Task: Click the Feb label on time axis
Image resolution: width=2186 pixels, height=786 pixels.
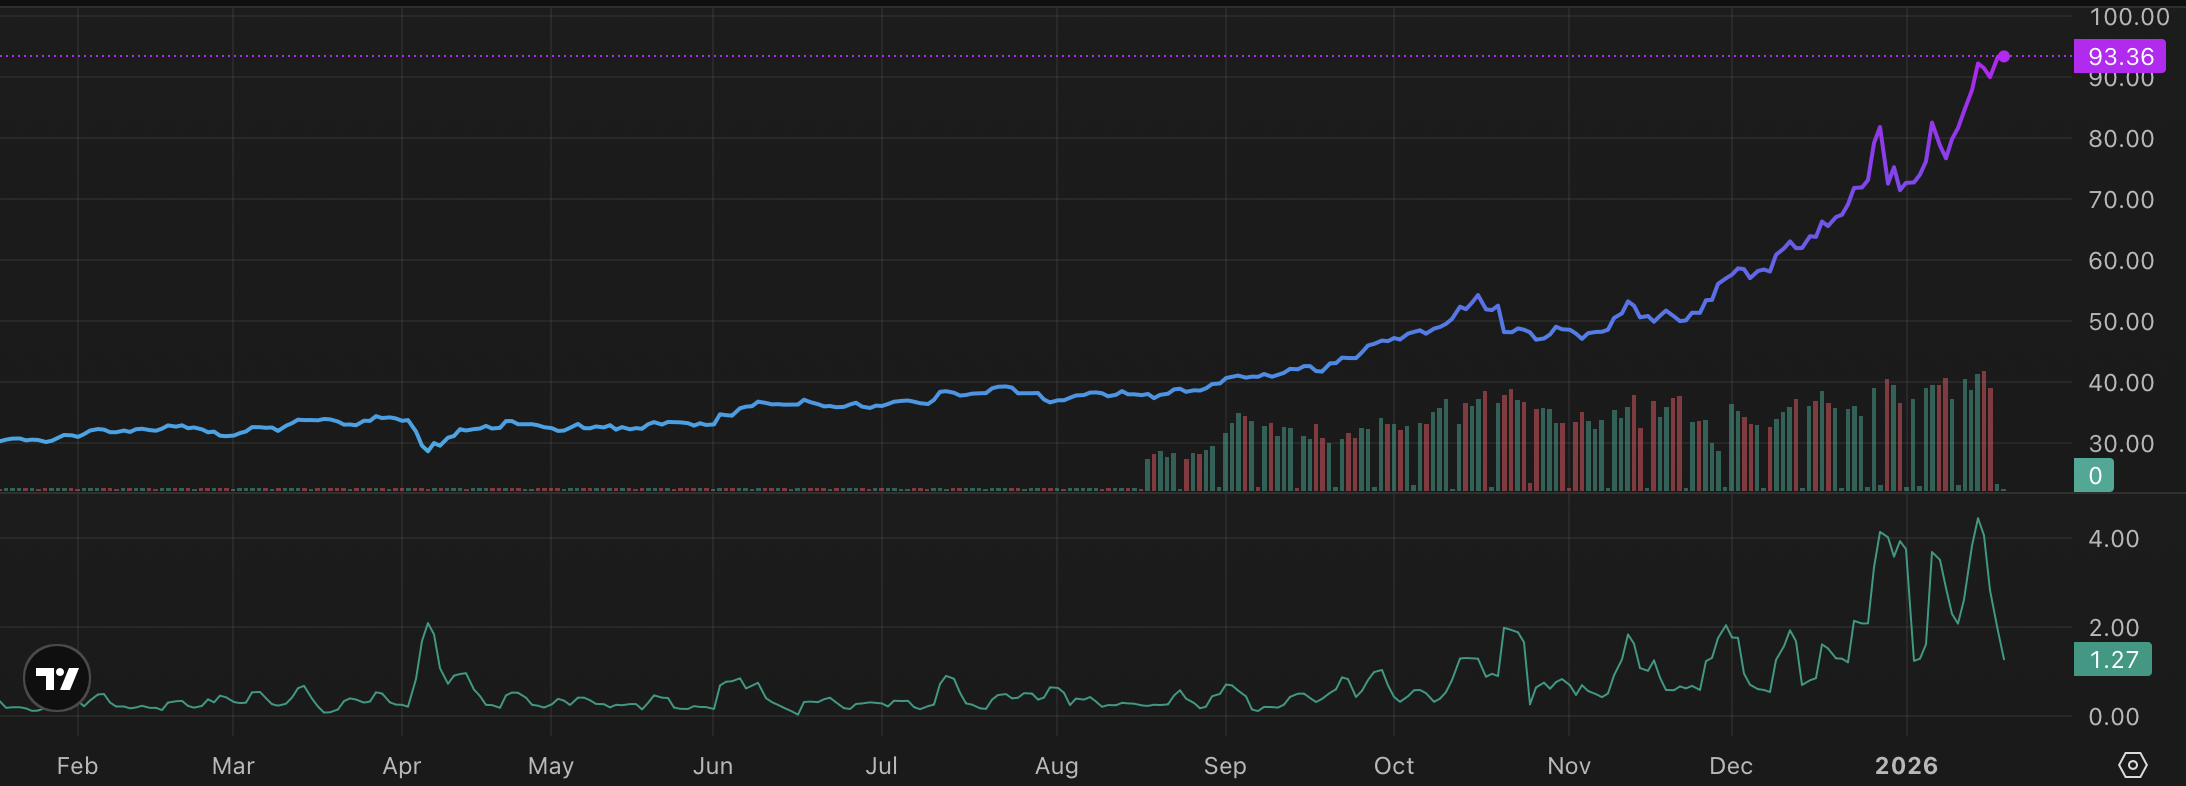Action: 77,766
